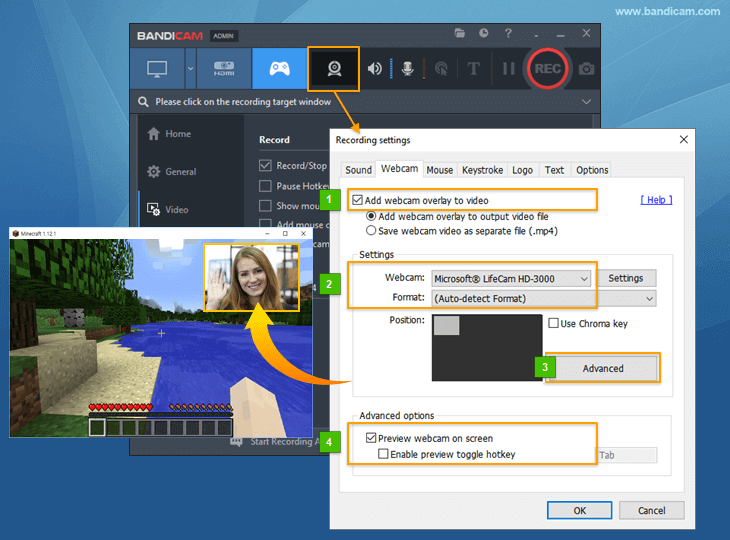Screen dimensions: 730x540
Task: Select Add webcam overlay to output file
Action: tap(371, 216)
